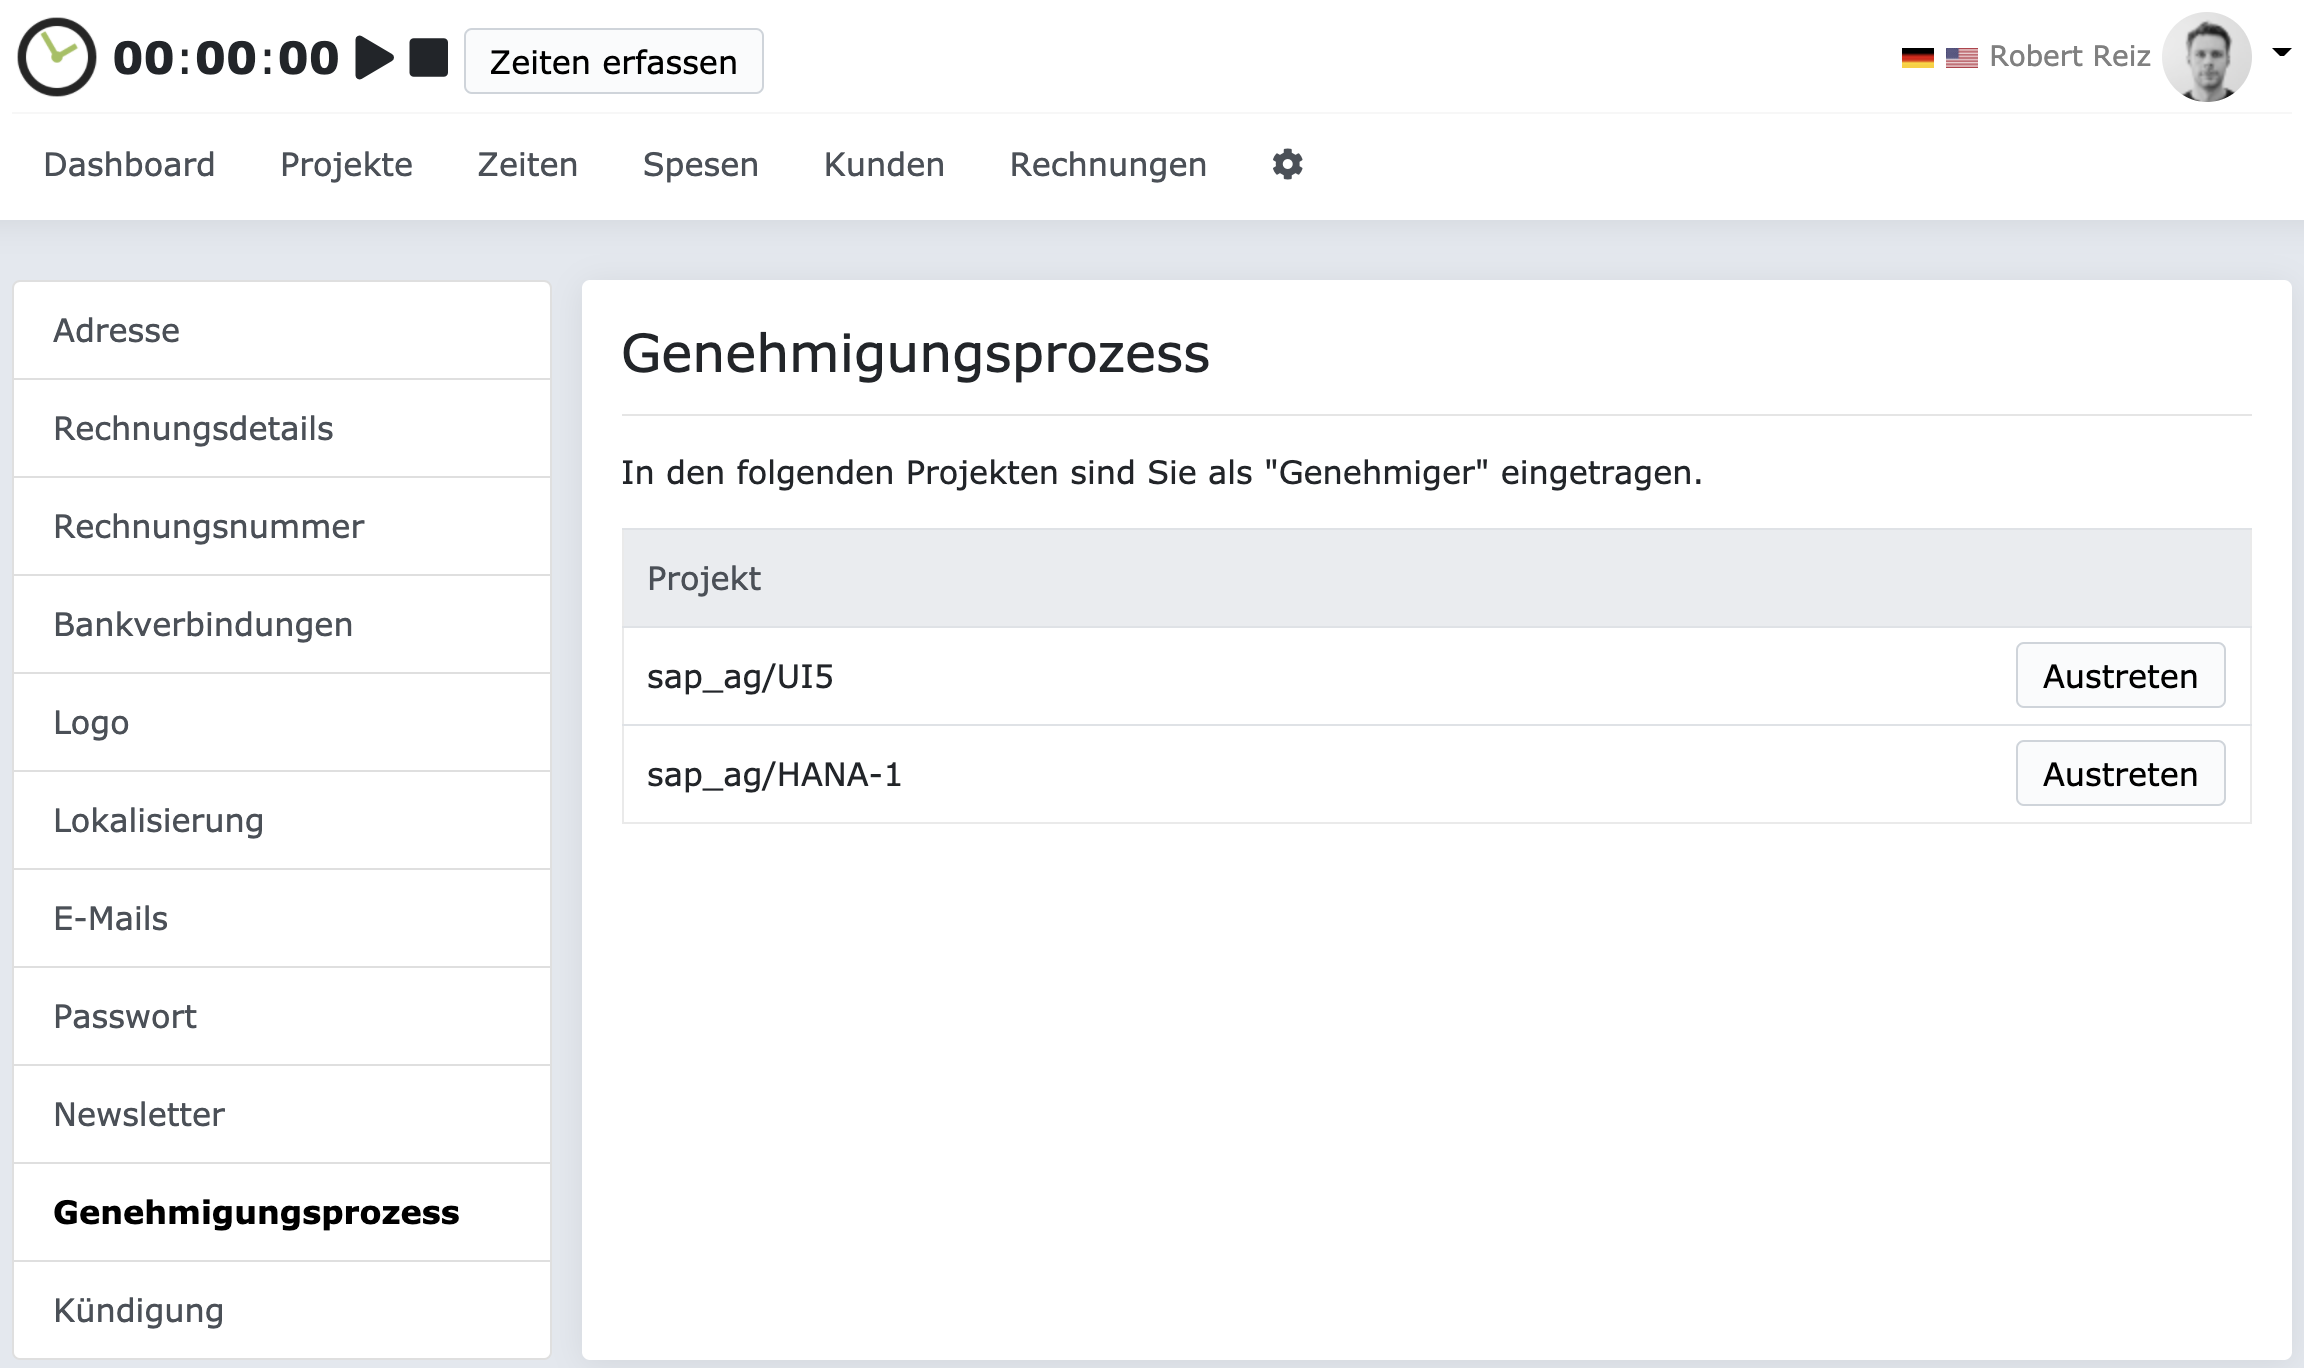Open the Newsletter settings page

140,1114
